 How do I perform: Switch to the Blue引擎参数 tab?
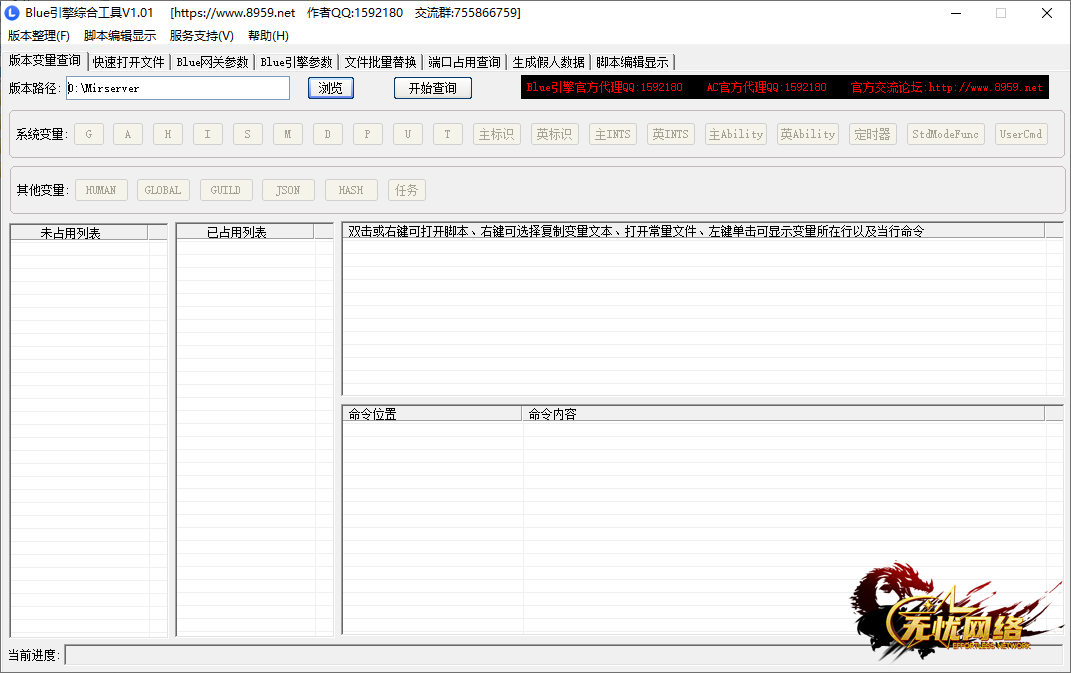tap(296, 62)
